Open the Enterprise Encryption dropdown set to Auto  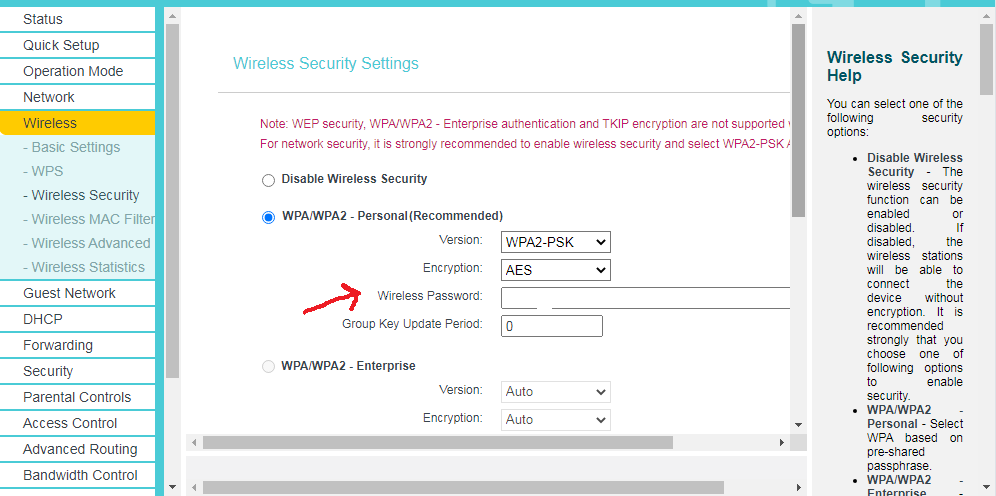[x=555, y=420]
